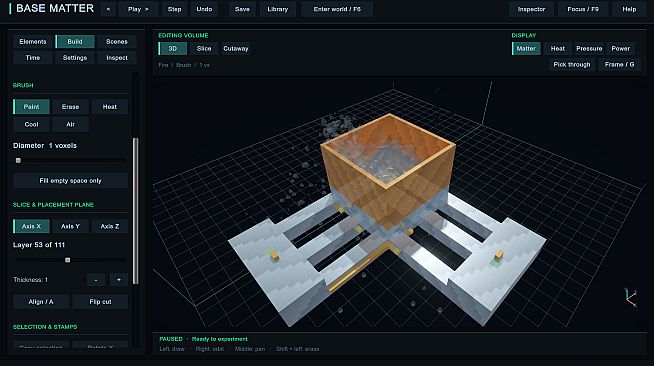Click Align / A button

point(41,301)
